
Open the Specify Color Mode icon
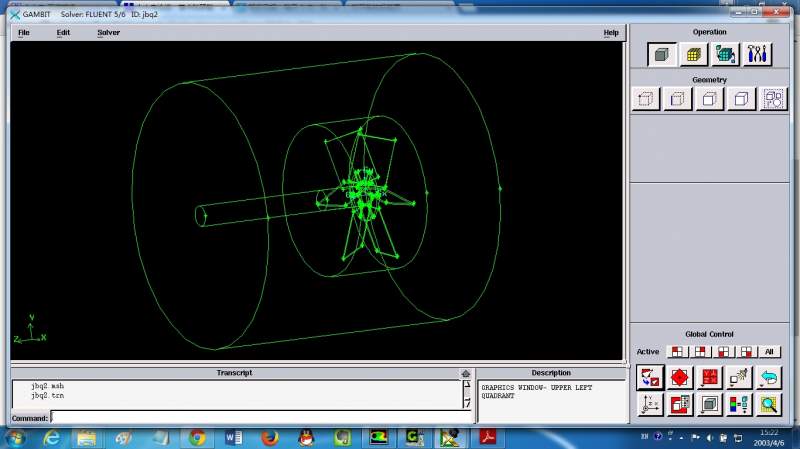pyautogui.click(x=739, y=405)
